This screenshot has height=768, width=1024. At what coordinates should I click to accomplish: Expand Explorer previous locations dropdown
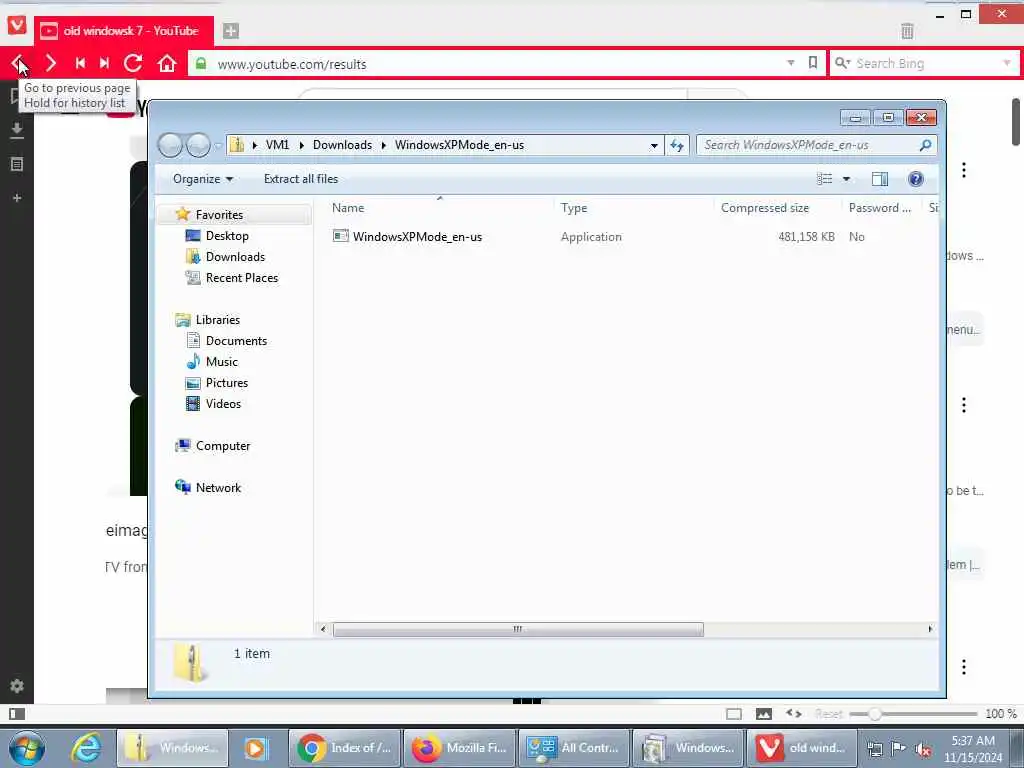pos(654,146)
